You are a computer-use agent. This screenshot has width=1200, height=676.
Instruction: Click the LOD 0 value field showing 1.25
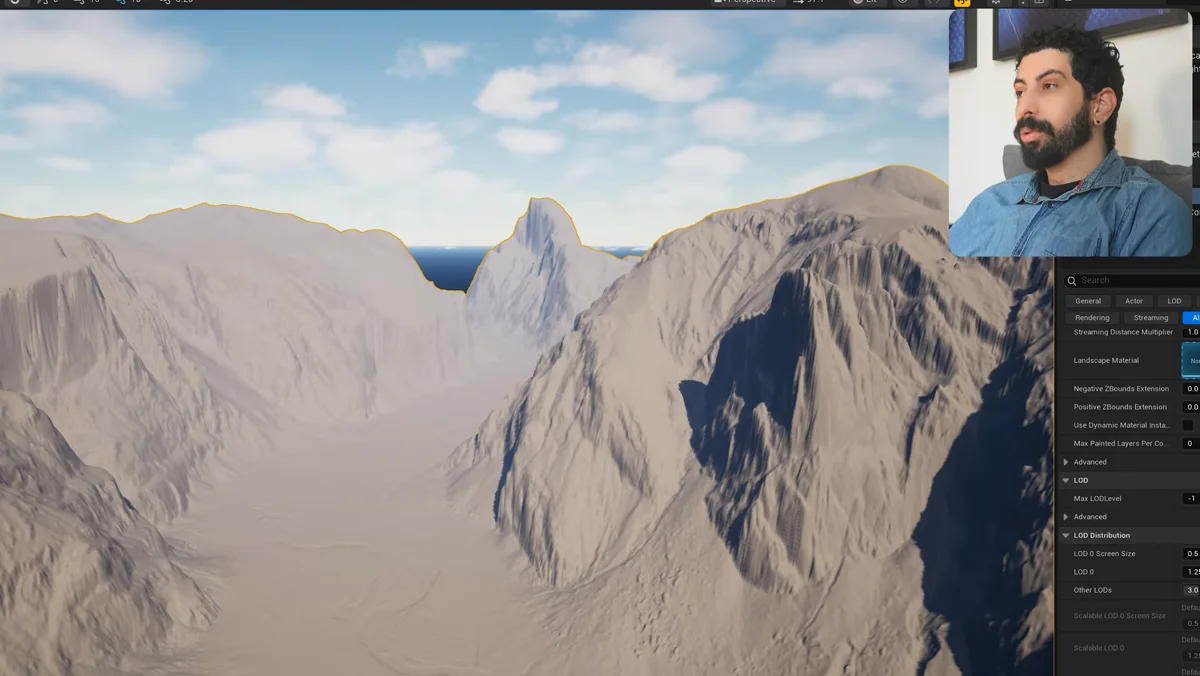tap(1191, 572)
